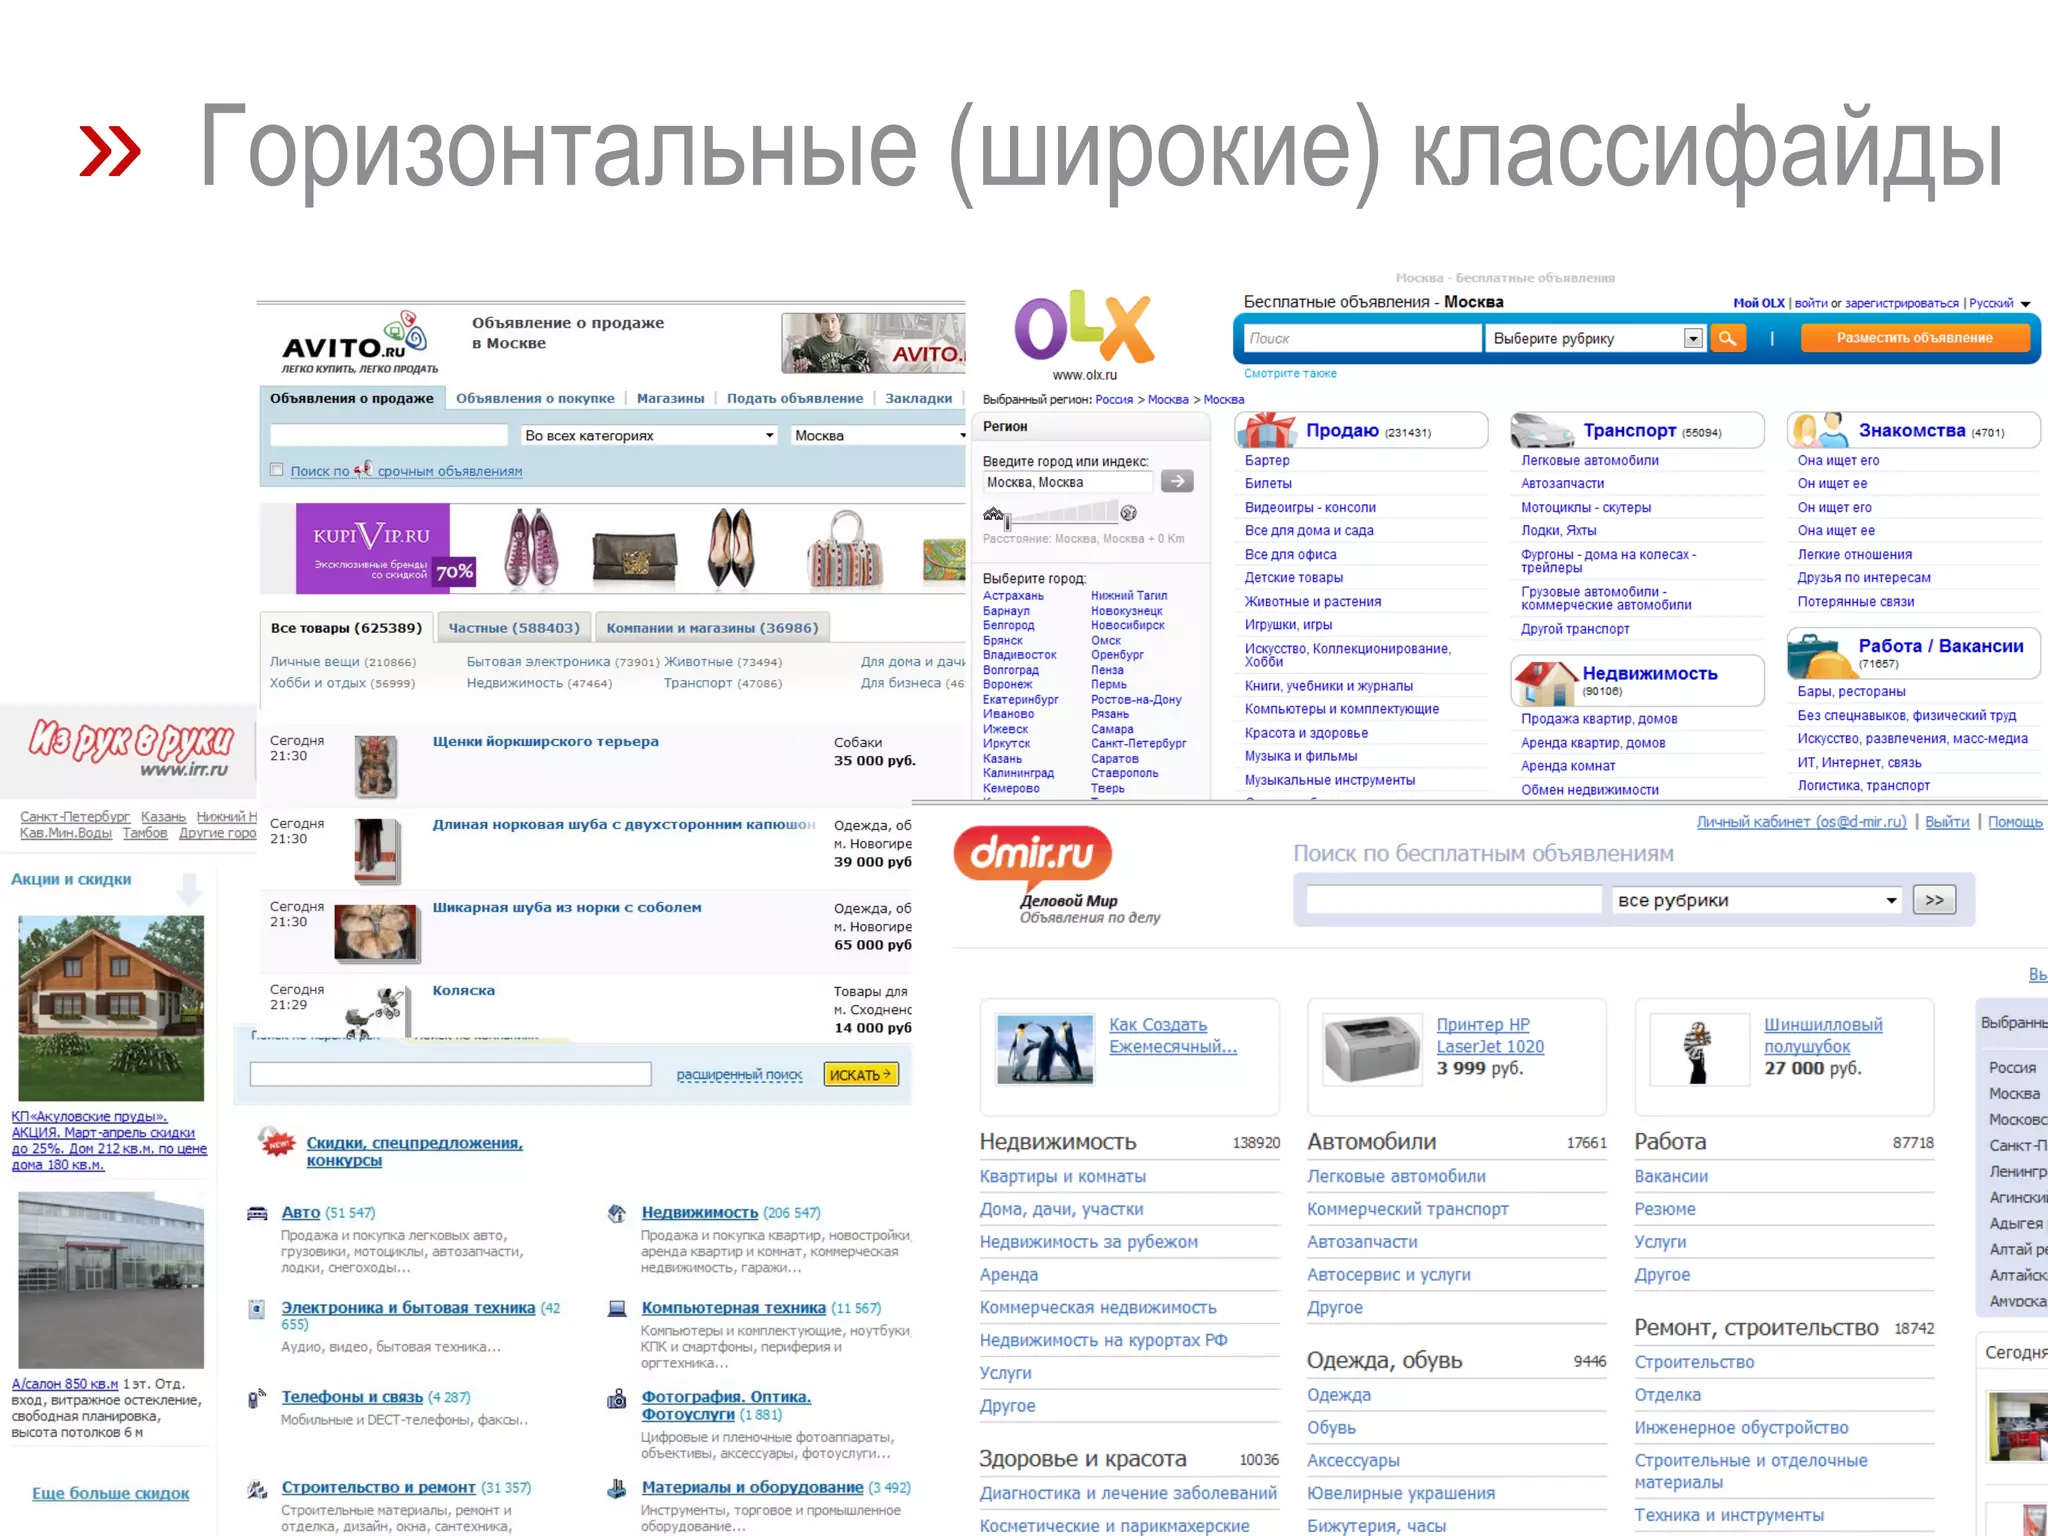Open the penguins thumbnail for Как Создать Ежемесячный

pos(1045,1049)
